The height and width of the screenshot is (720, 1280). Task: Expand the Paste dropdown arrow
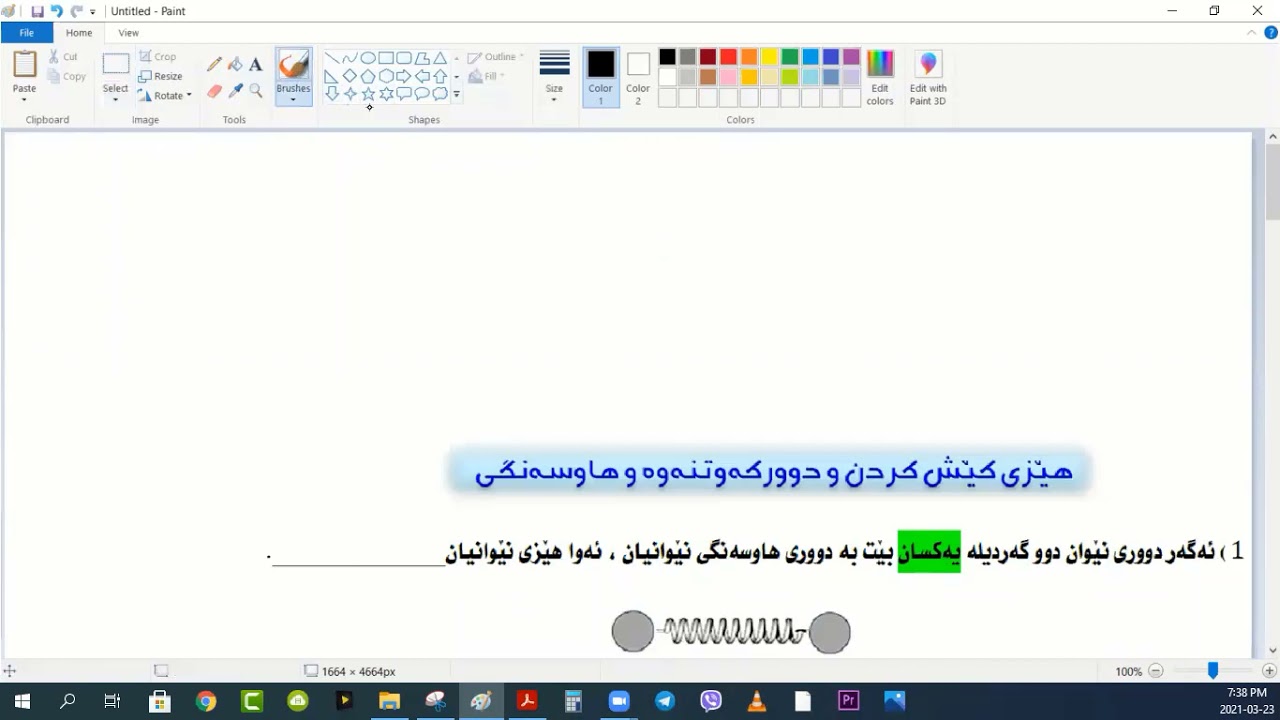[x=24, y=100]
